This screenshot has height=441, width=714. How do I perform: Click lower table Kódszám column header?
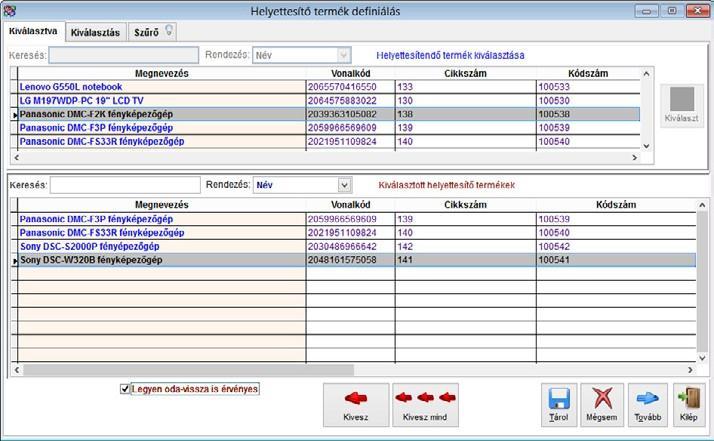616,205
